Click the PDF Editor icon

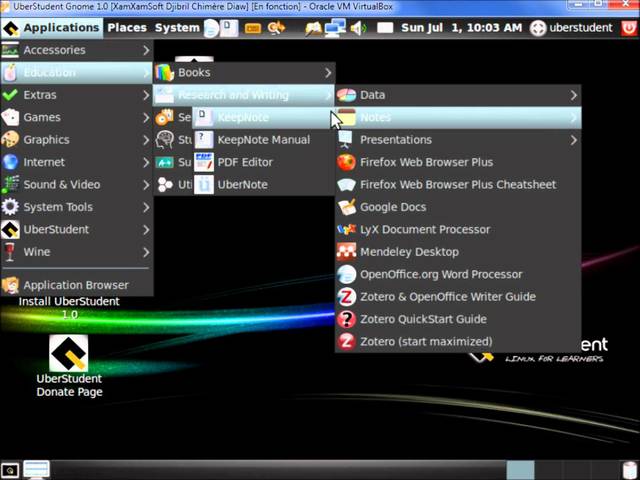click(204, 162)
